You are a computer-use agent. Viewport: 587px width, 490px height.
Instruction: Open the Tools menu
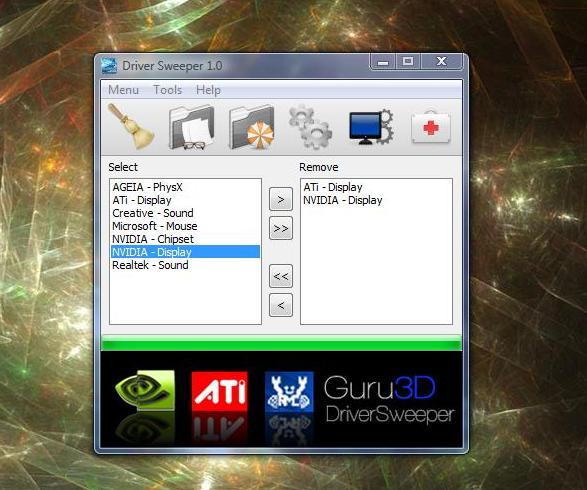pos(167,90)
